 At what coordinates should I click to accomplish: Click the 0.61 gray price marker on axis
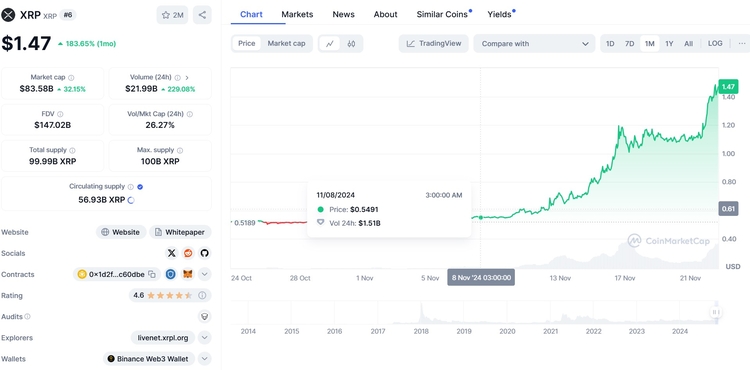(x=728, y=208)
